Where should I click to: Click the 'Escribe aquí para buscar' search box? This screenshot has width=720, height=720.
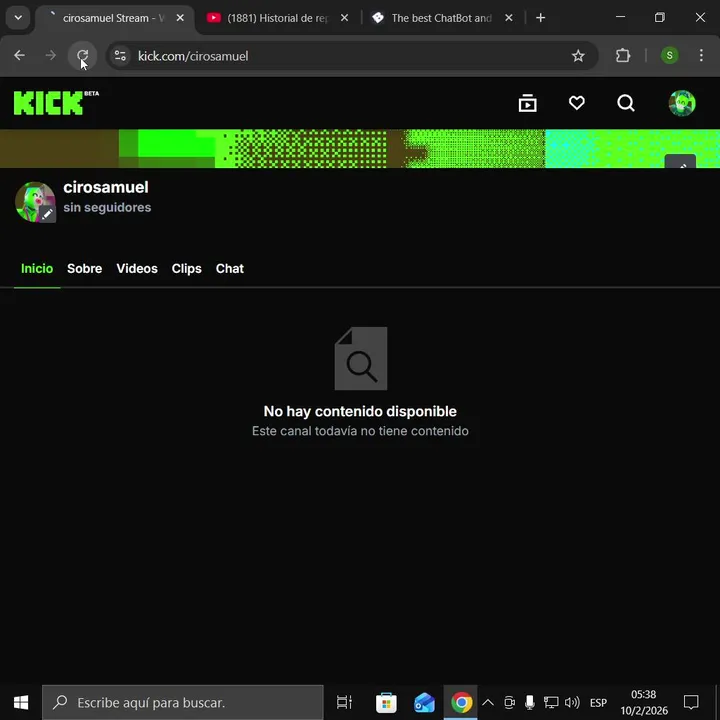pyautogui.click(x=183, y=703)
